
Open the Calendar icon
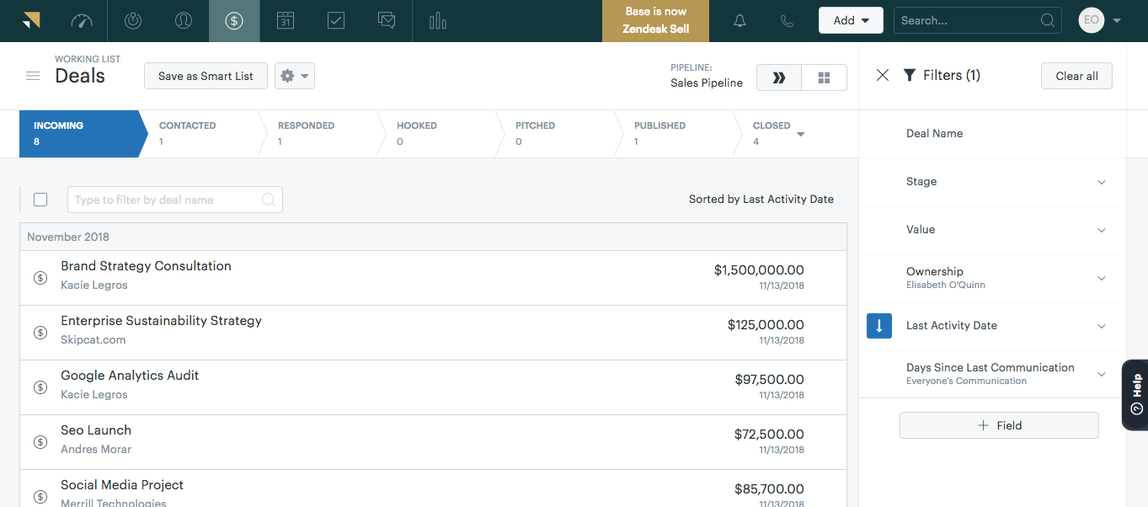[x=286, y=21]
